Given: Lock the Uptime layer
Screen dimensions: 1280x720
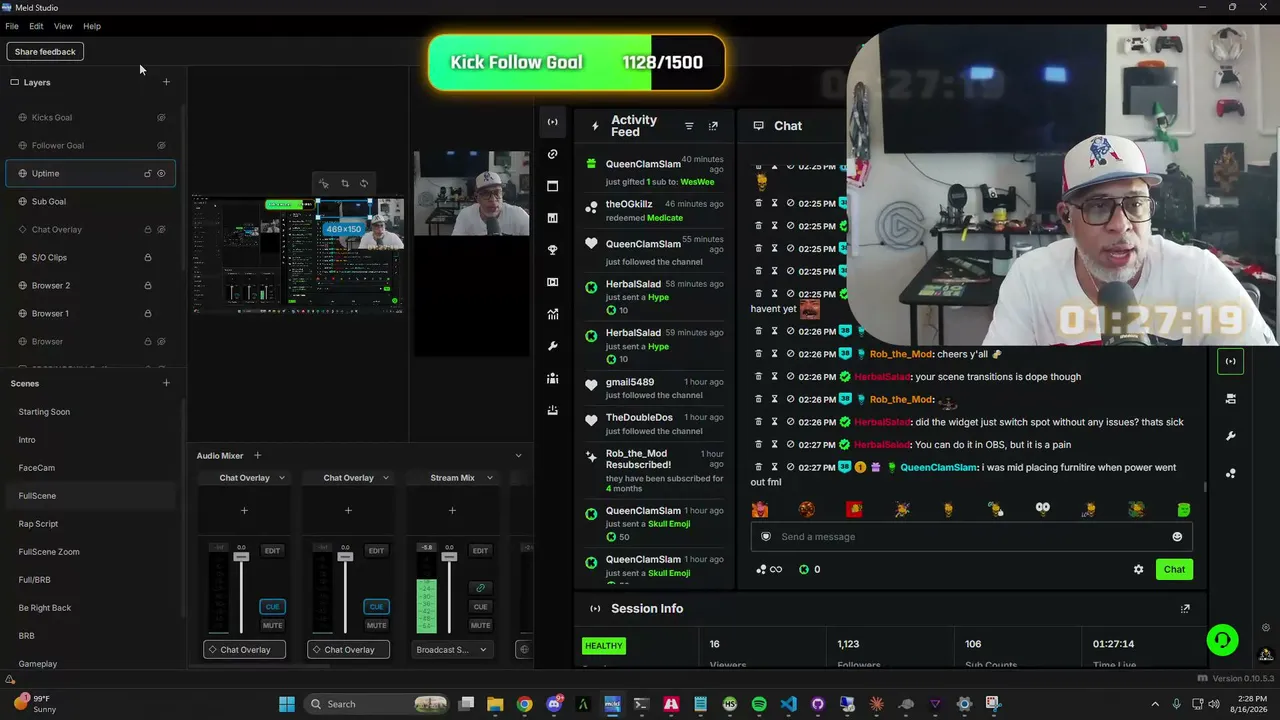Looking at the screenshot, I should point(148,173).
